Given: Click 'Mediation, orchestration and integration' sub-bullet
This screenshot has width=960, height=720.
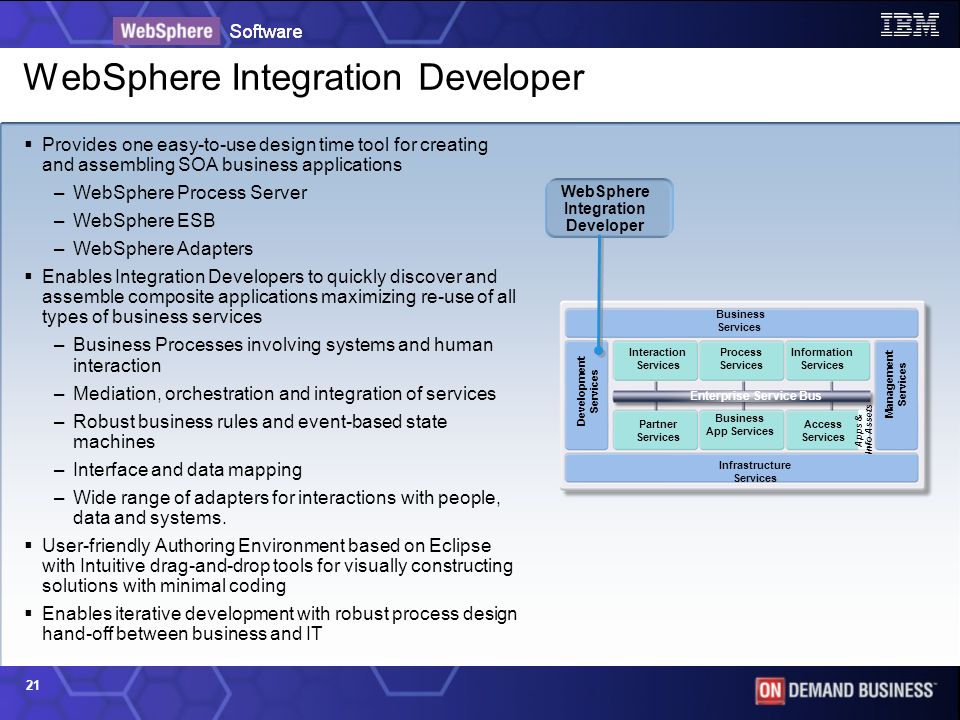Looking at the screenshot, I should click(x=284, y=394).
